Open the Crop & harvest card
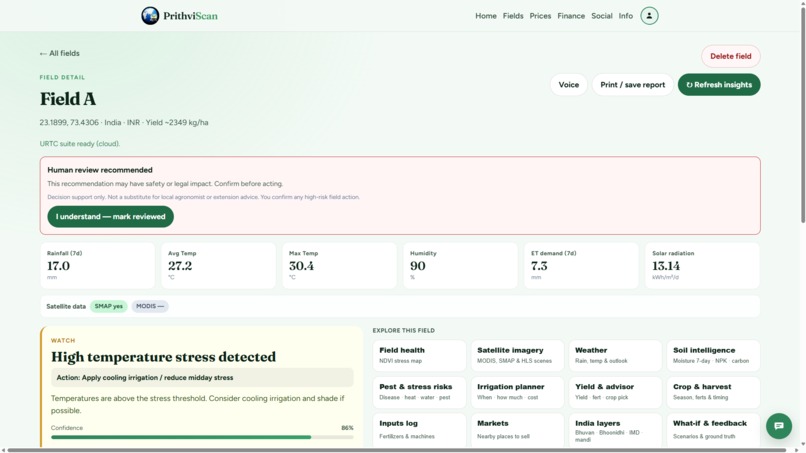806x453 pixels. point(713,392)
